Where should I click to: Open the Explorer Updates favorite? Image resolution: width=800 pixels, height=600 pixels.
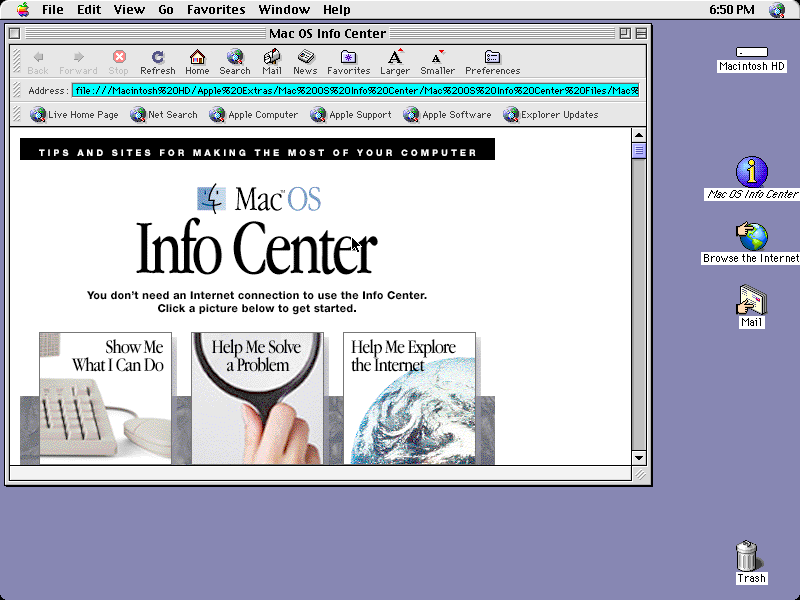(x=551, y=115)
